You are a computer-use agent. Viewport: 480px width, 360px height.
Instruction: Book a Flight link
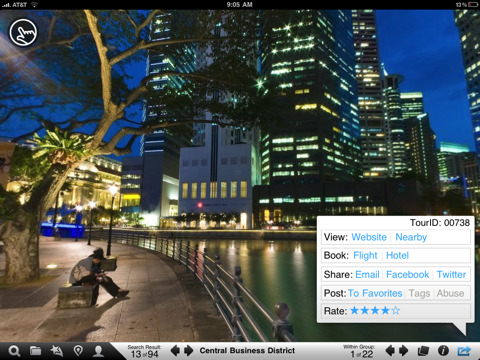(x=365, y=256)
